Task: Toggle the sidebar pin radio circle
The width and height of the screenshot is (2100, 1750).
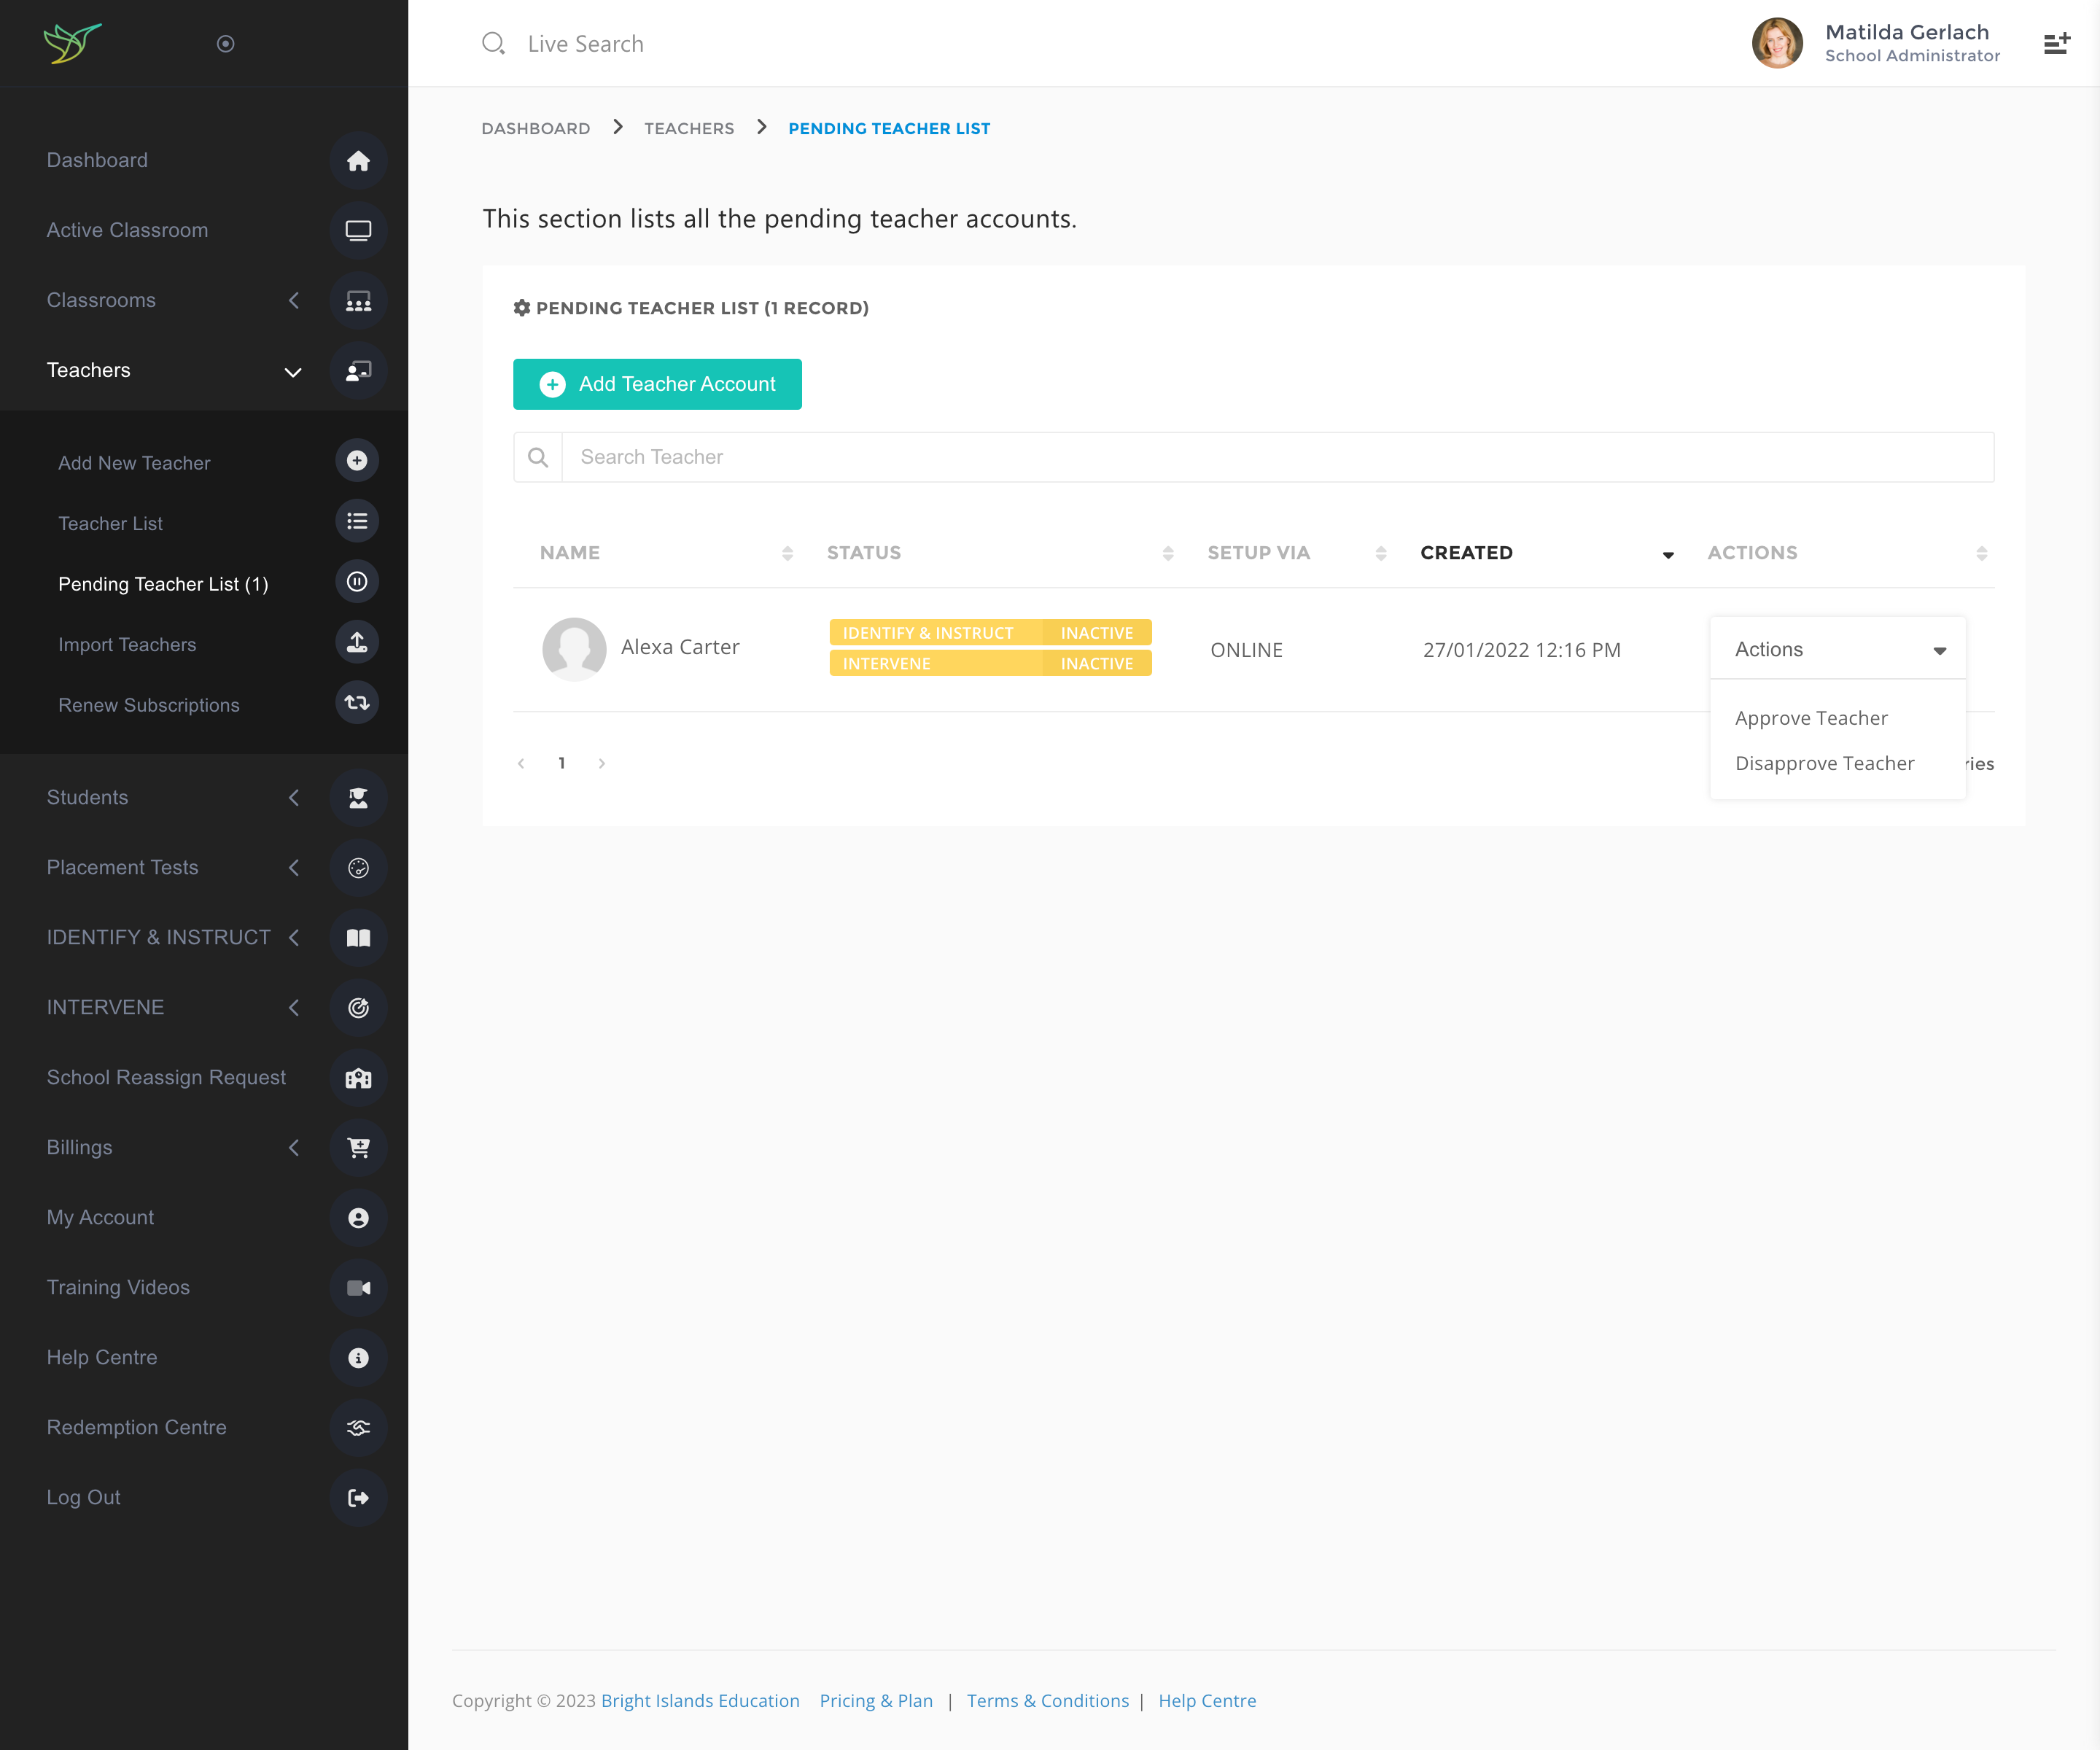Action: click(225, 43)
